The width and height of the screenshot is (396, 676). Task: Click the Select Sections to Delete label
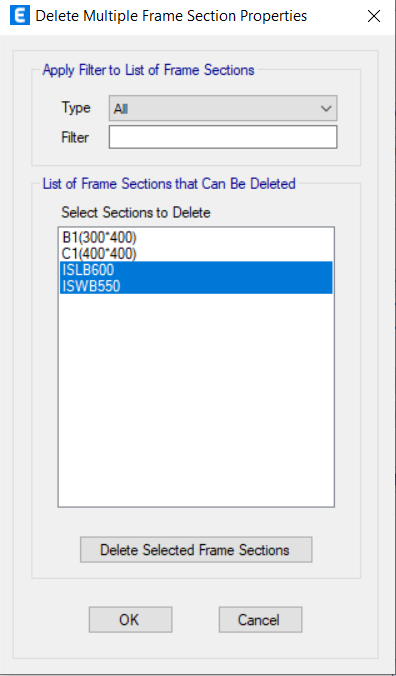136,212
